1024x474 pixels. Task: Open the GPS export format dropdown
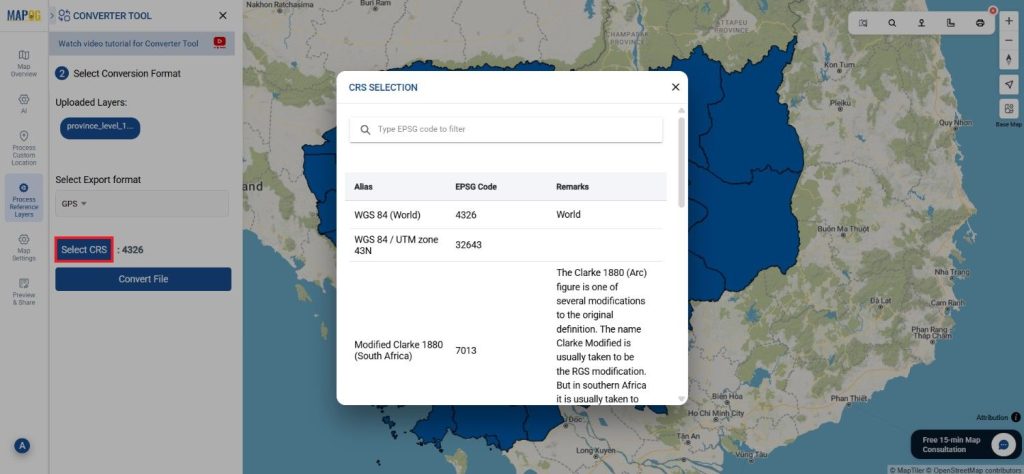pyautogui.click(x=142, y=204)
